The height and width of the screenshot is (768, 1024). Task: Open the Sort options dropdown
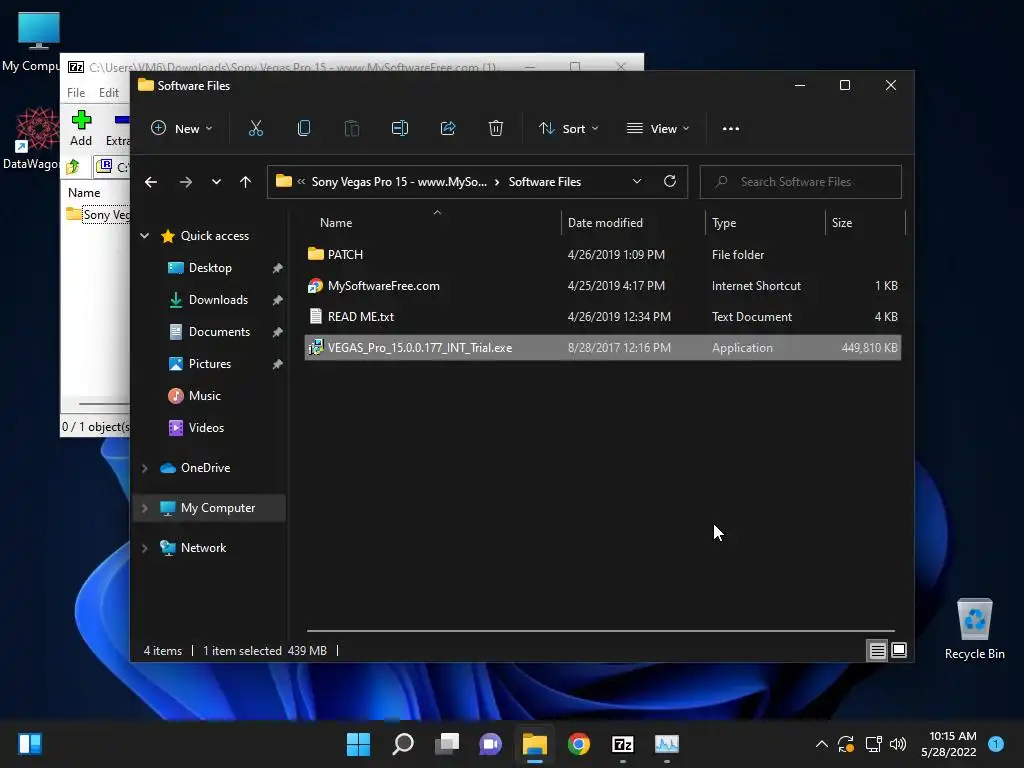(x=568, y=129)
